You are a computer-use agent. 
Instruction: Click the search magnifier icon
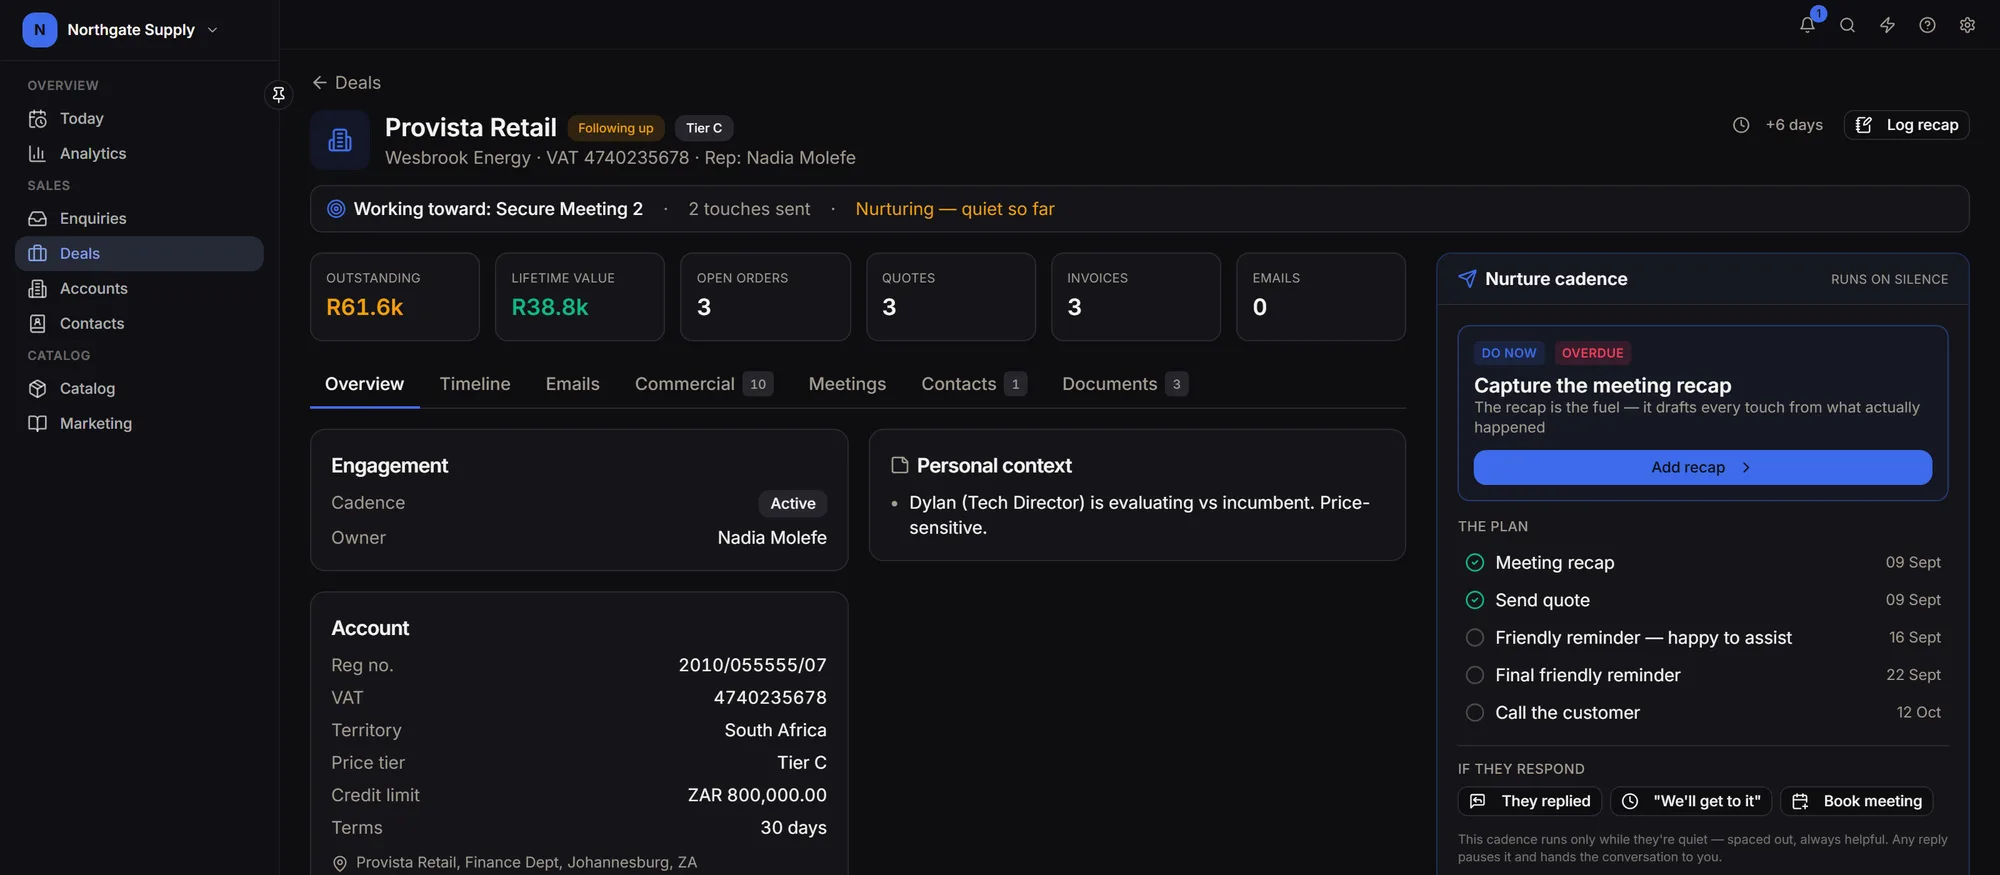(1847, 25)
